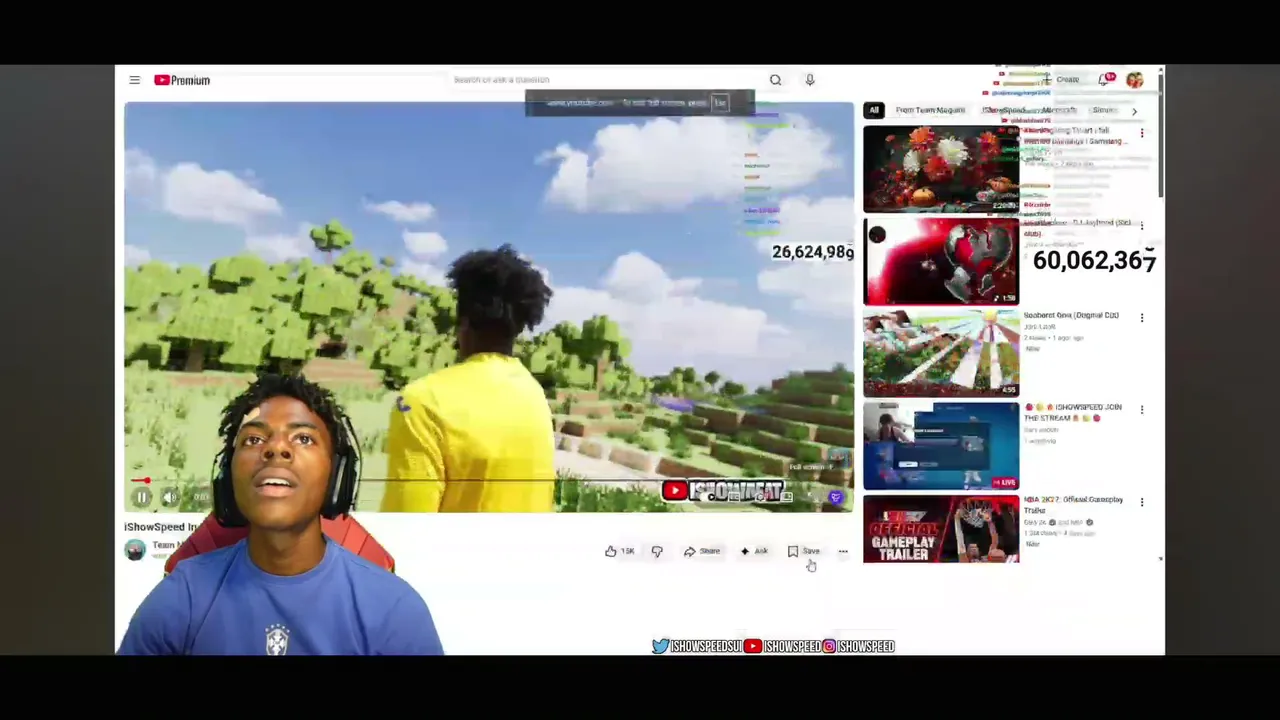1280x720 pixels.
Task: Open options for the 4:55 video
Action: pos(1142,318)
